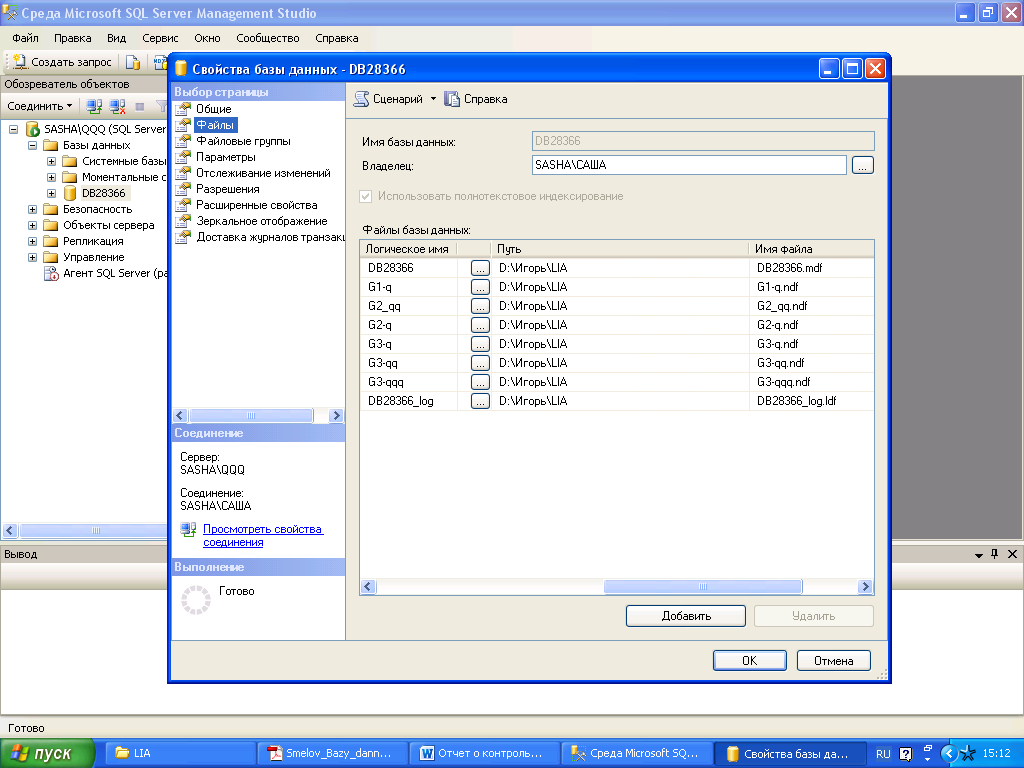
Task: Select Файловые группы page
Action: pos(243,141)
